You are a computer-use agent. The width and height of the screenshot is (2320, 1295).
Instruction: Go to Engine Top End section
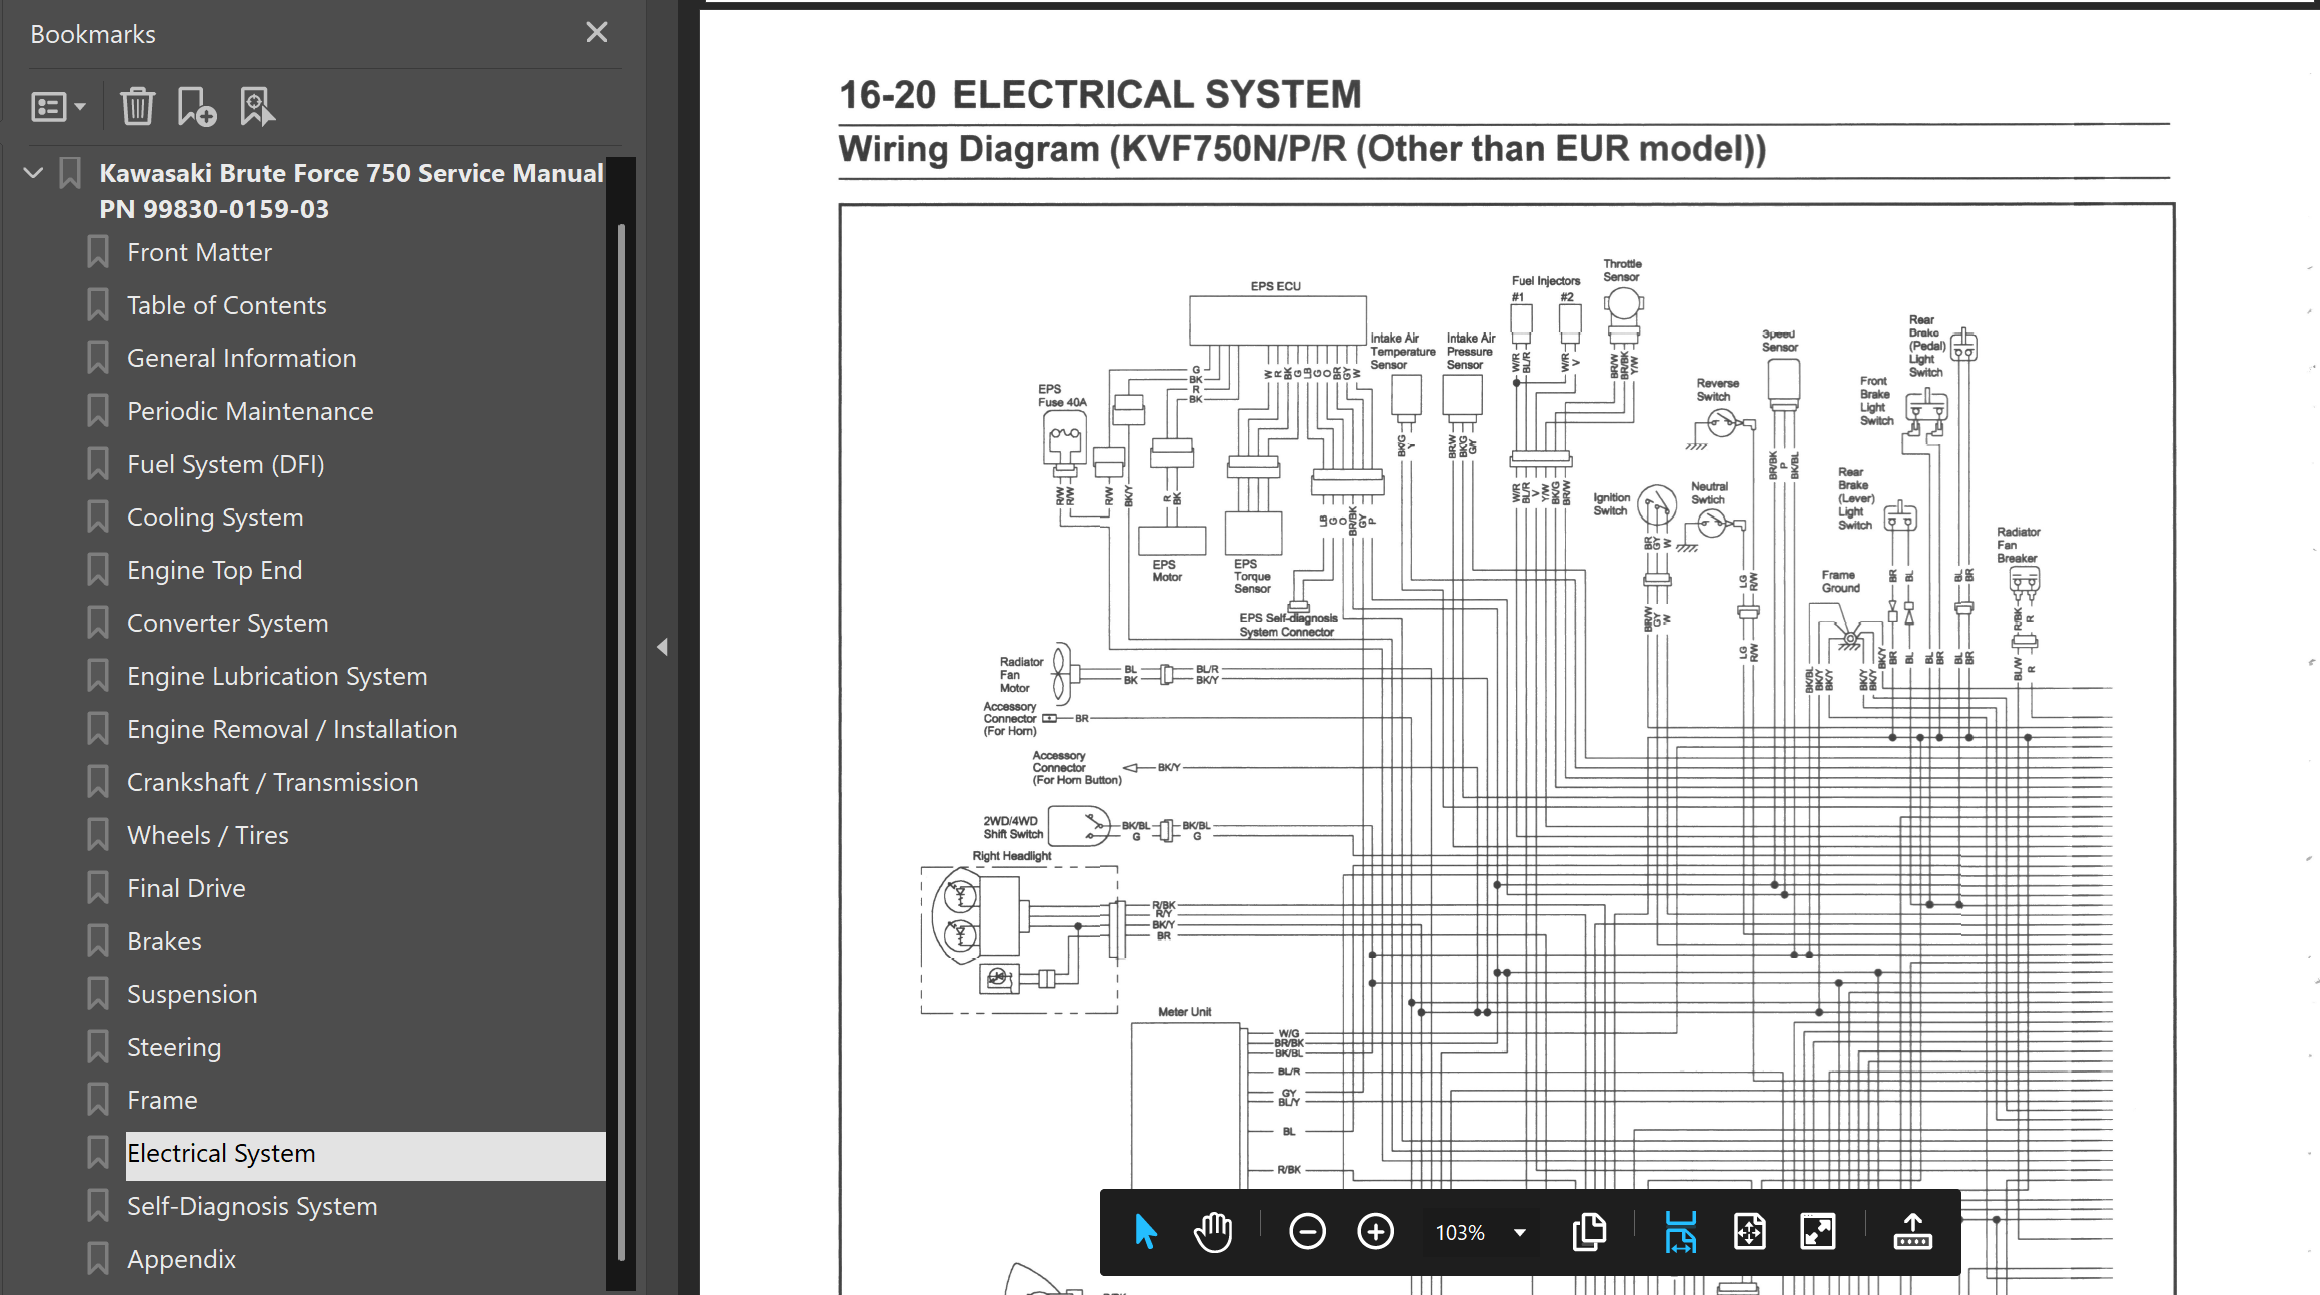coord(214,570)
